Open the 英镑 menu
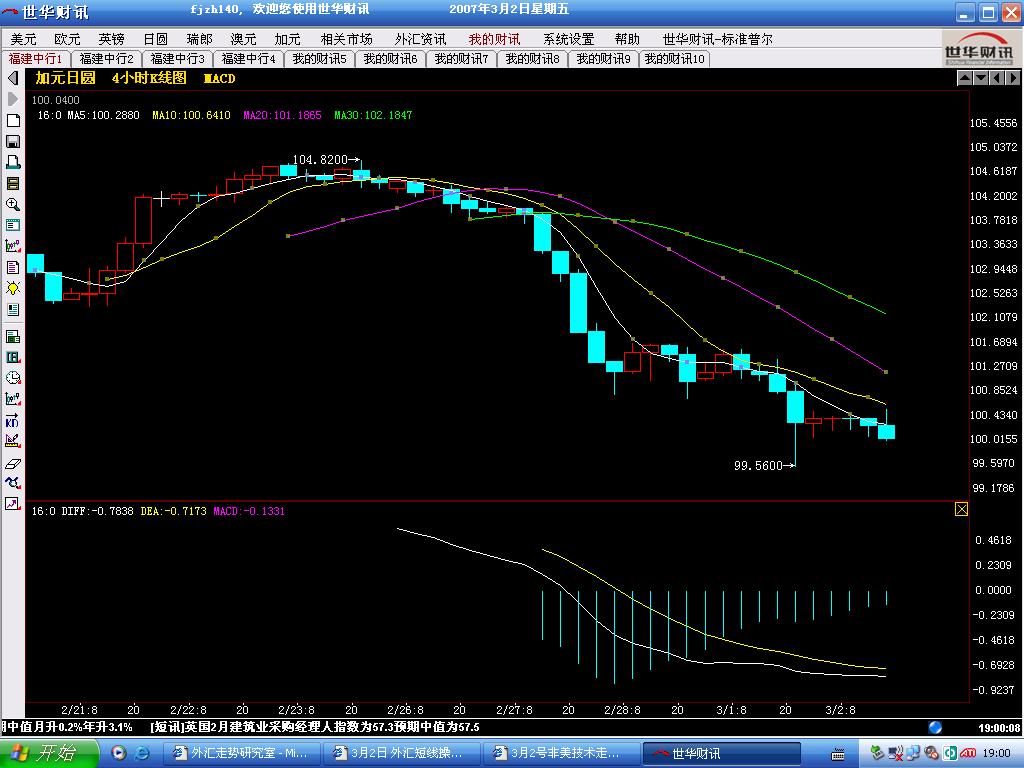 [112, 39]
